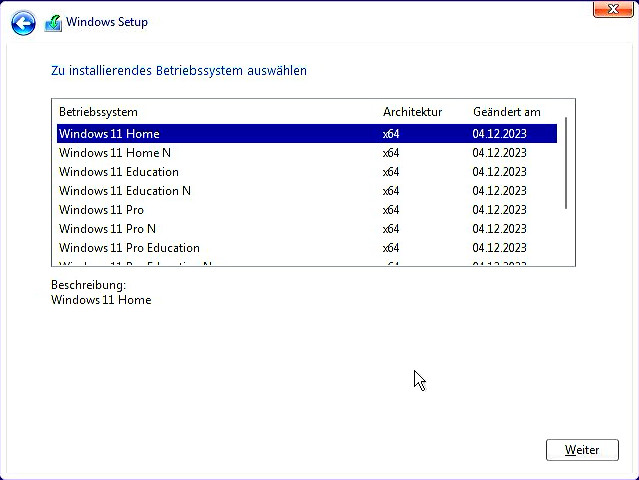Click the heading Zu installierendes Betriebssystem auswählen
Screen dimensions: 639x480
pyautogui.click(x=179, y=70)
